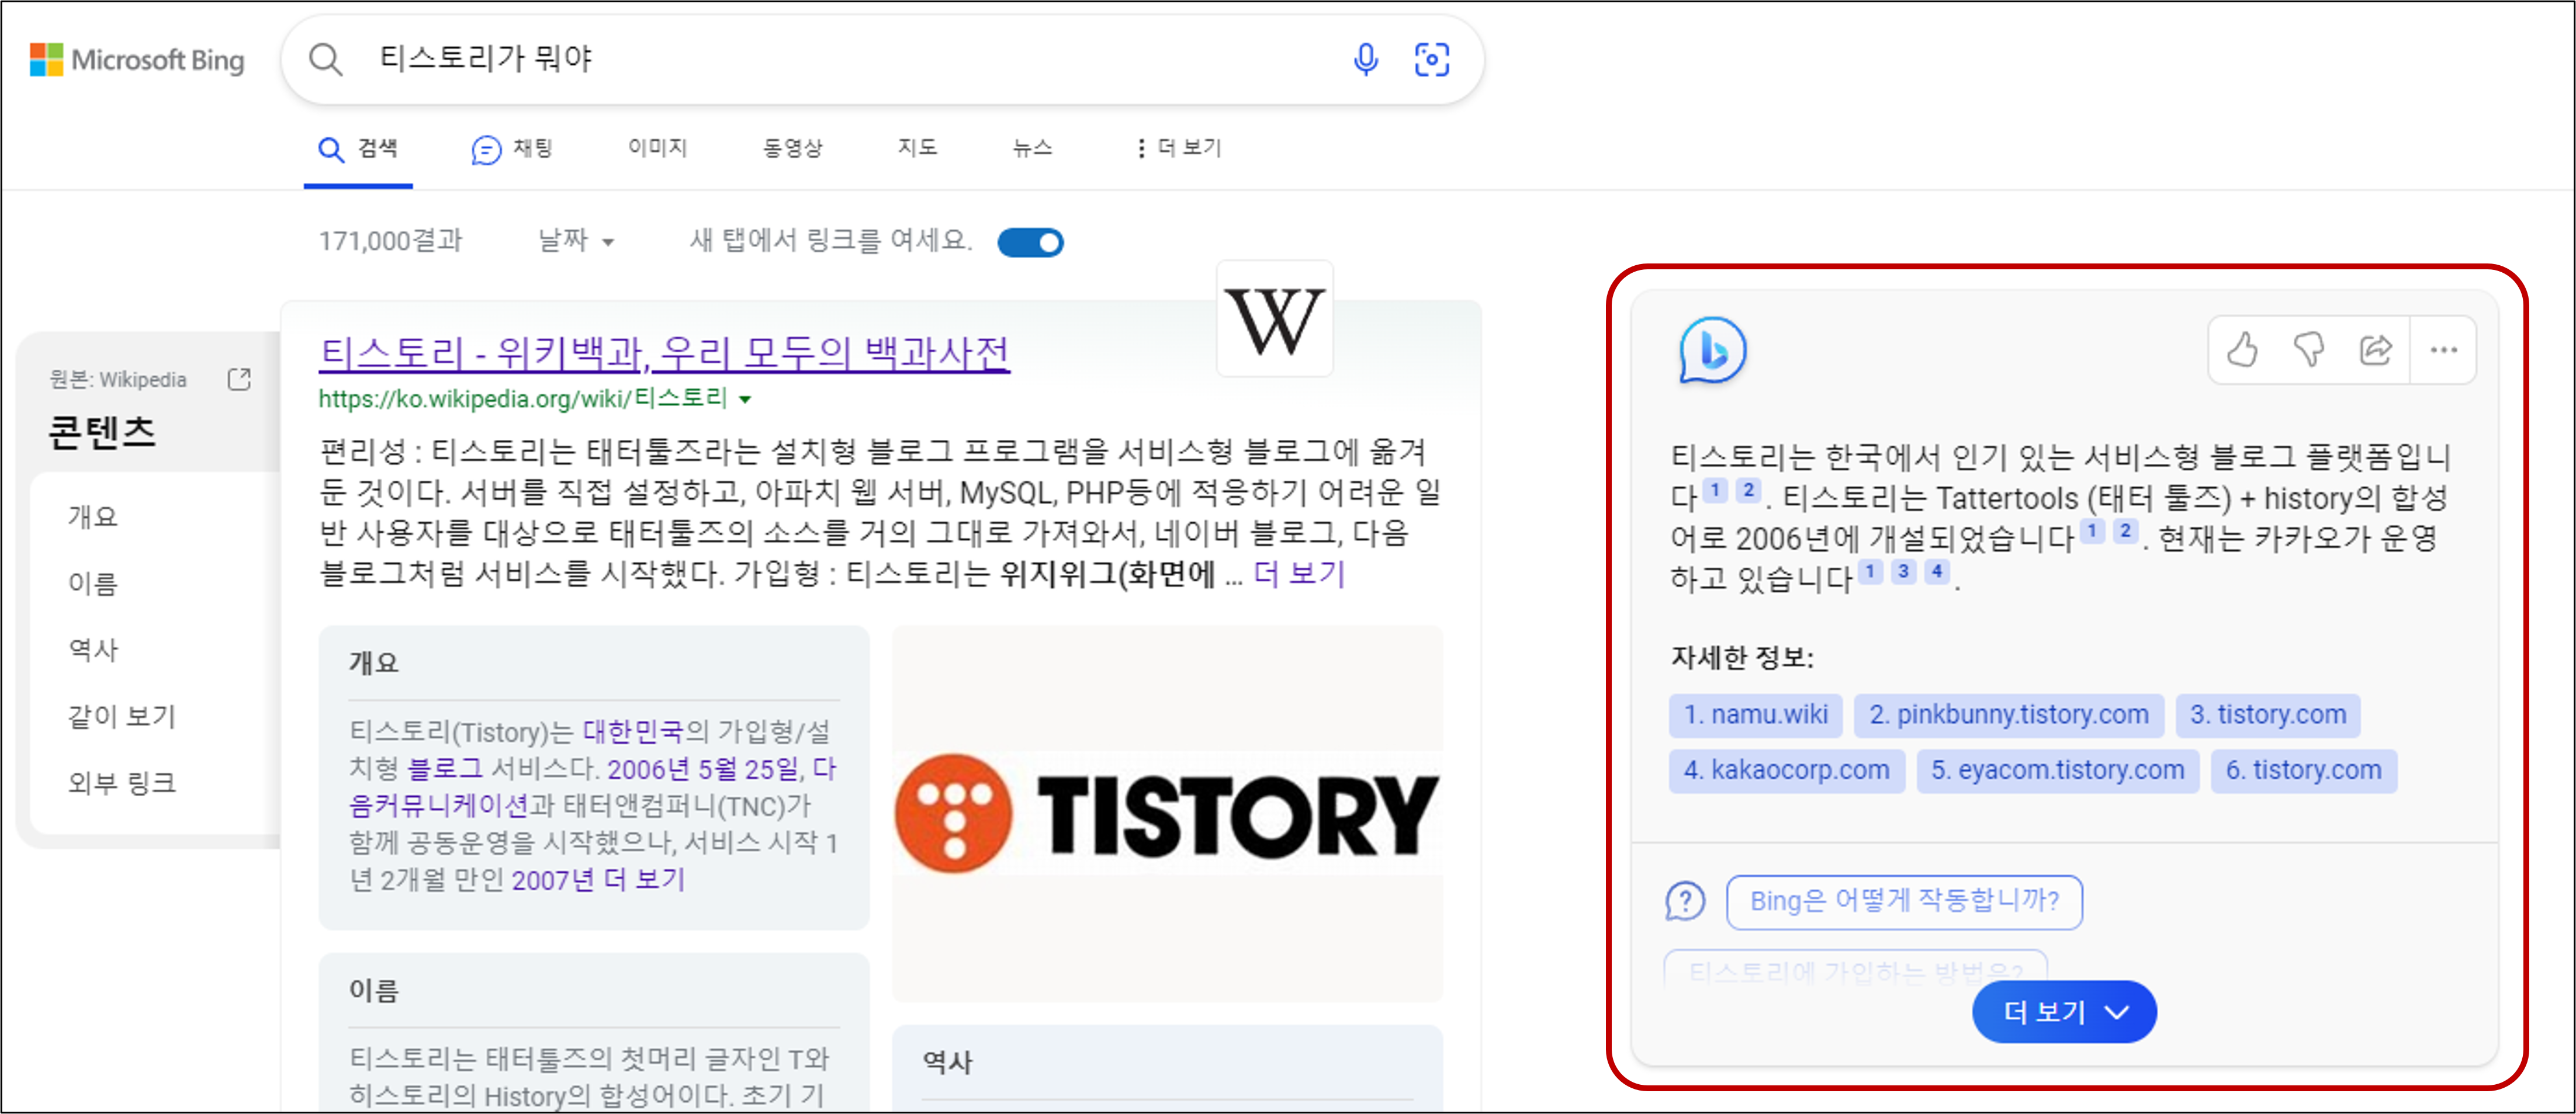This screenshot has width=2576, height=1114.
Task: Click the 171,000결과 result count
Action: [x=390, y=241]
